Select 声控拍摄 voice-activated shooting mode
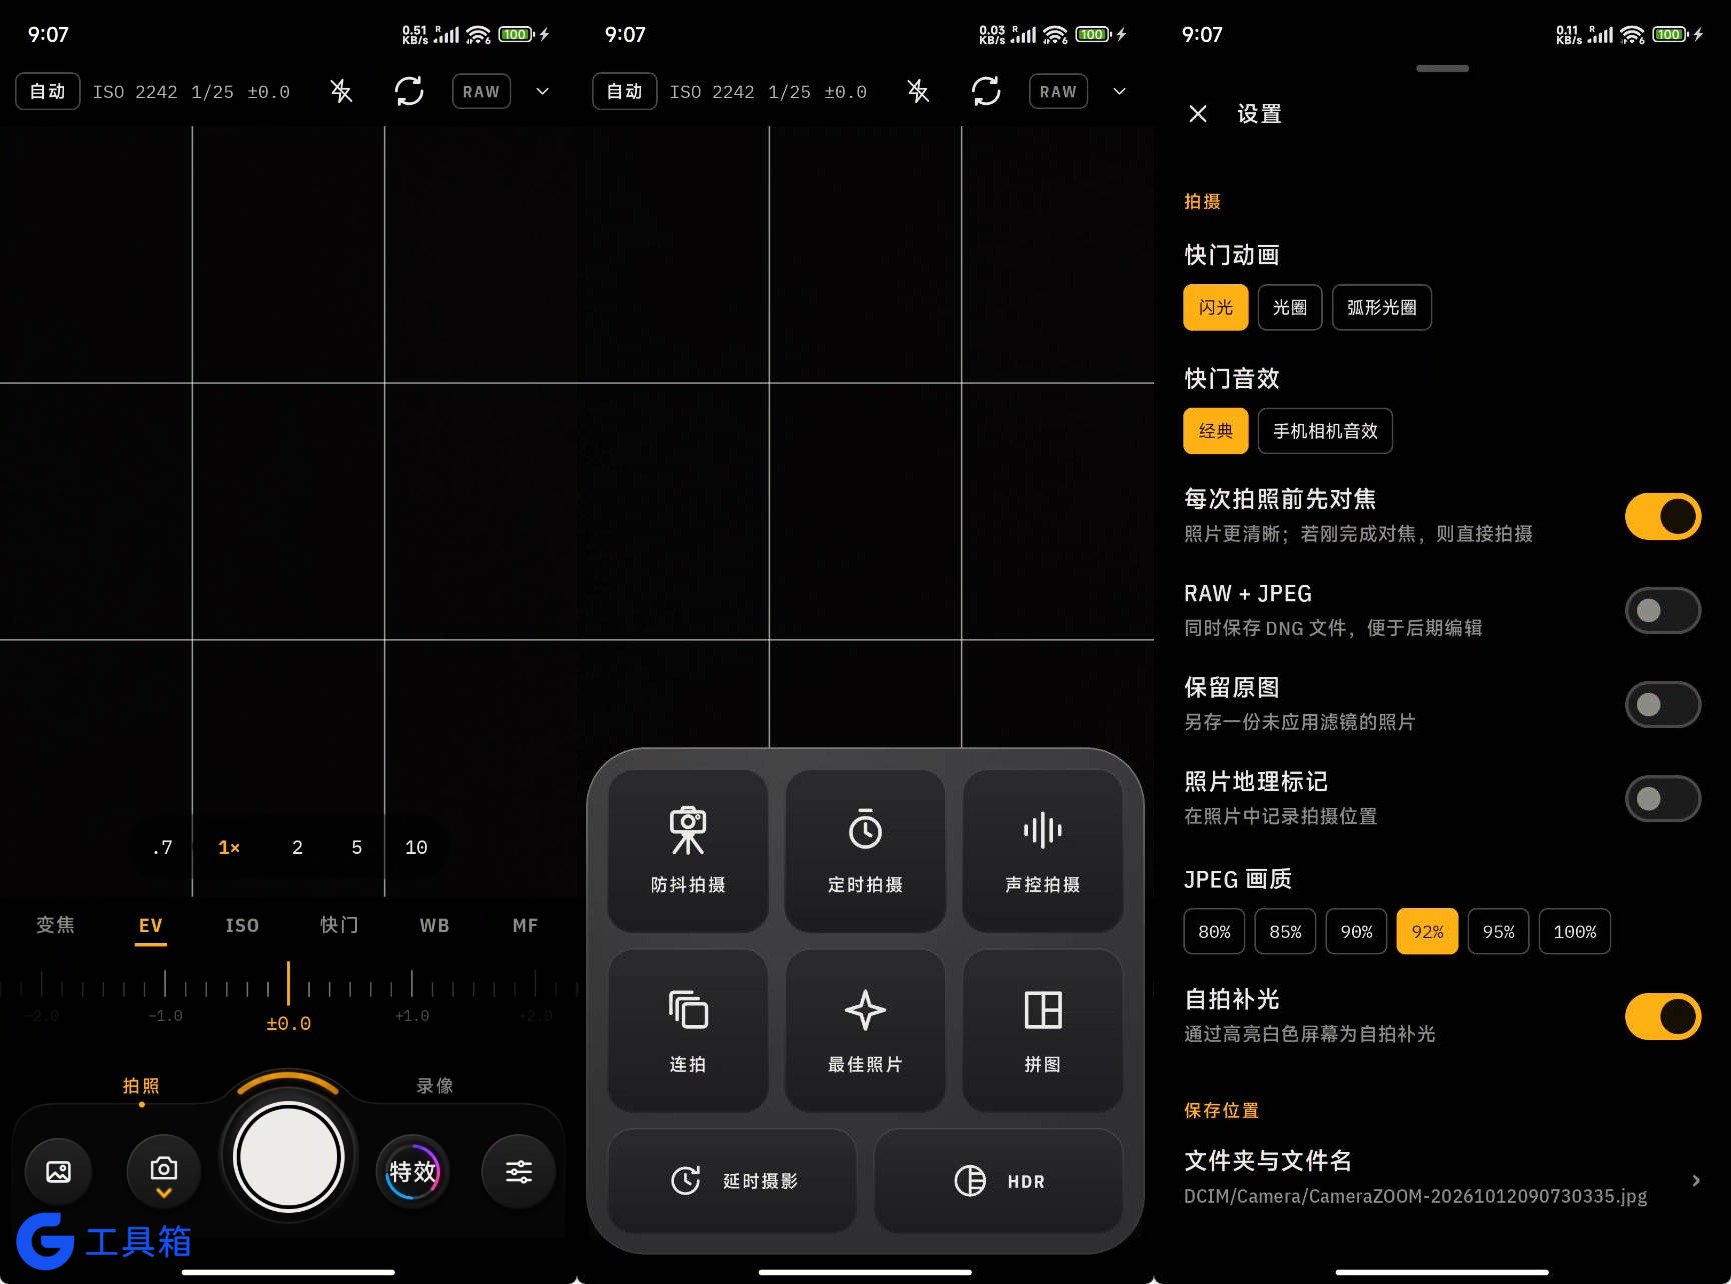Viewport: 1731px width, 1284px height. [1042, 850]
